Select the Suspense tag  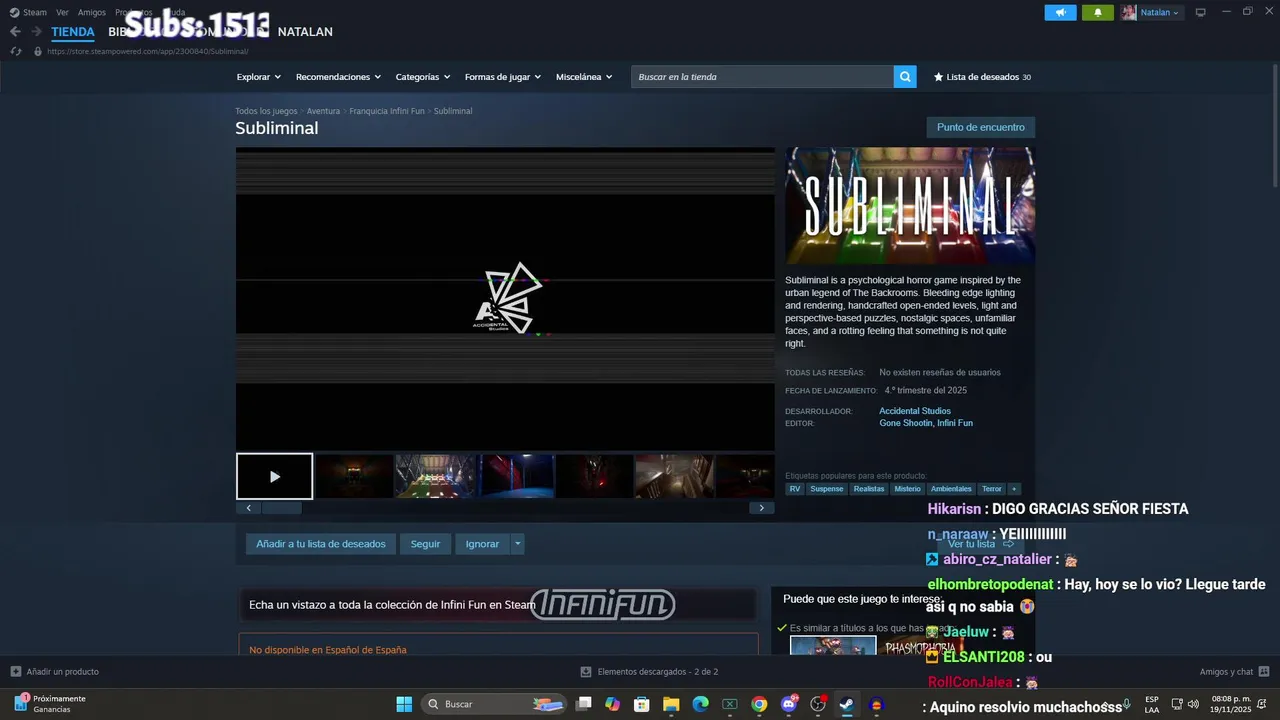tap(827, 489)
